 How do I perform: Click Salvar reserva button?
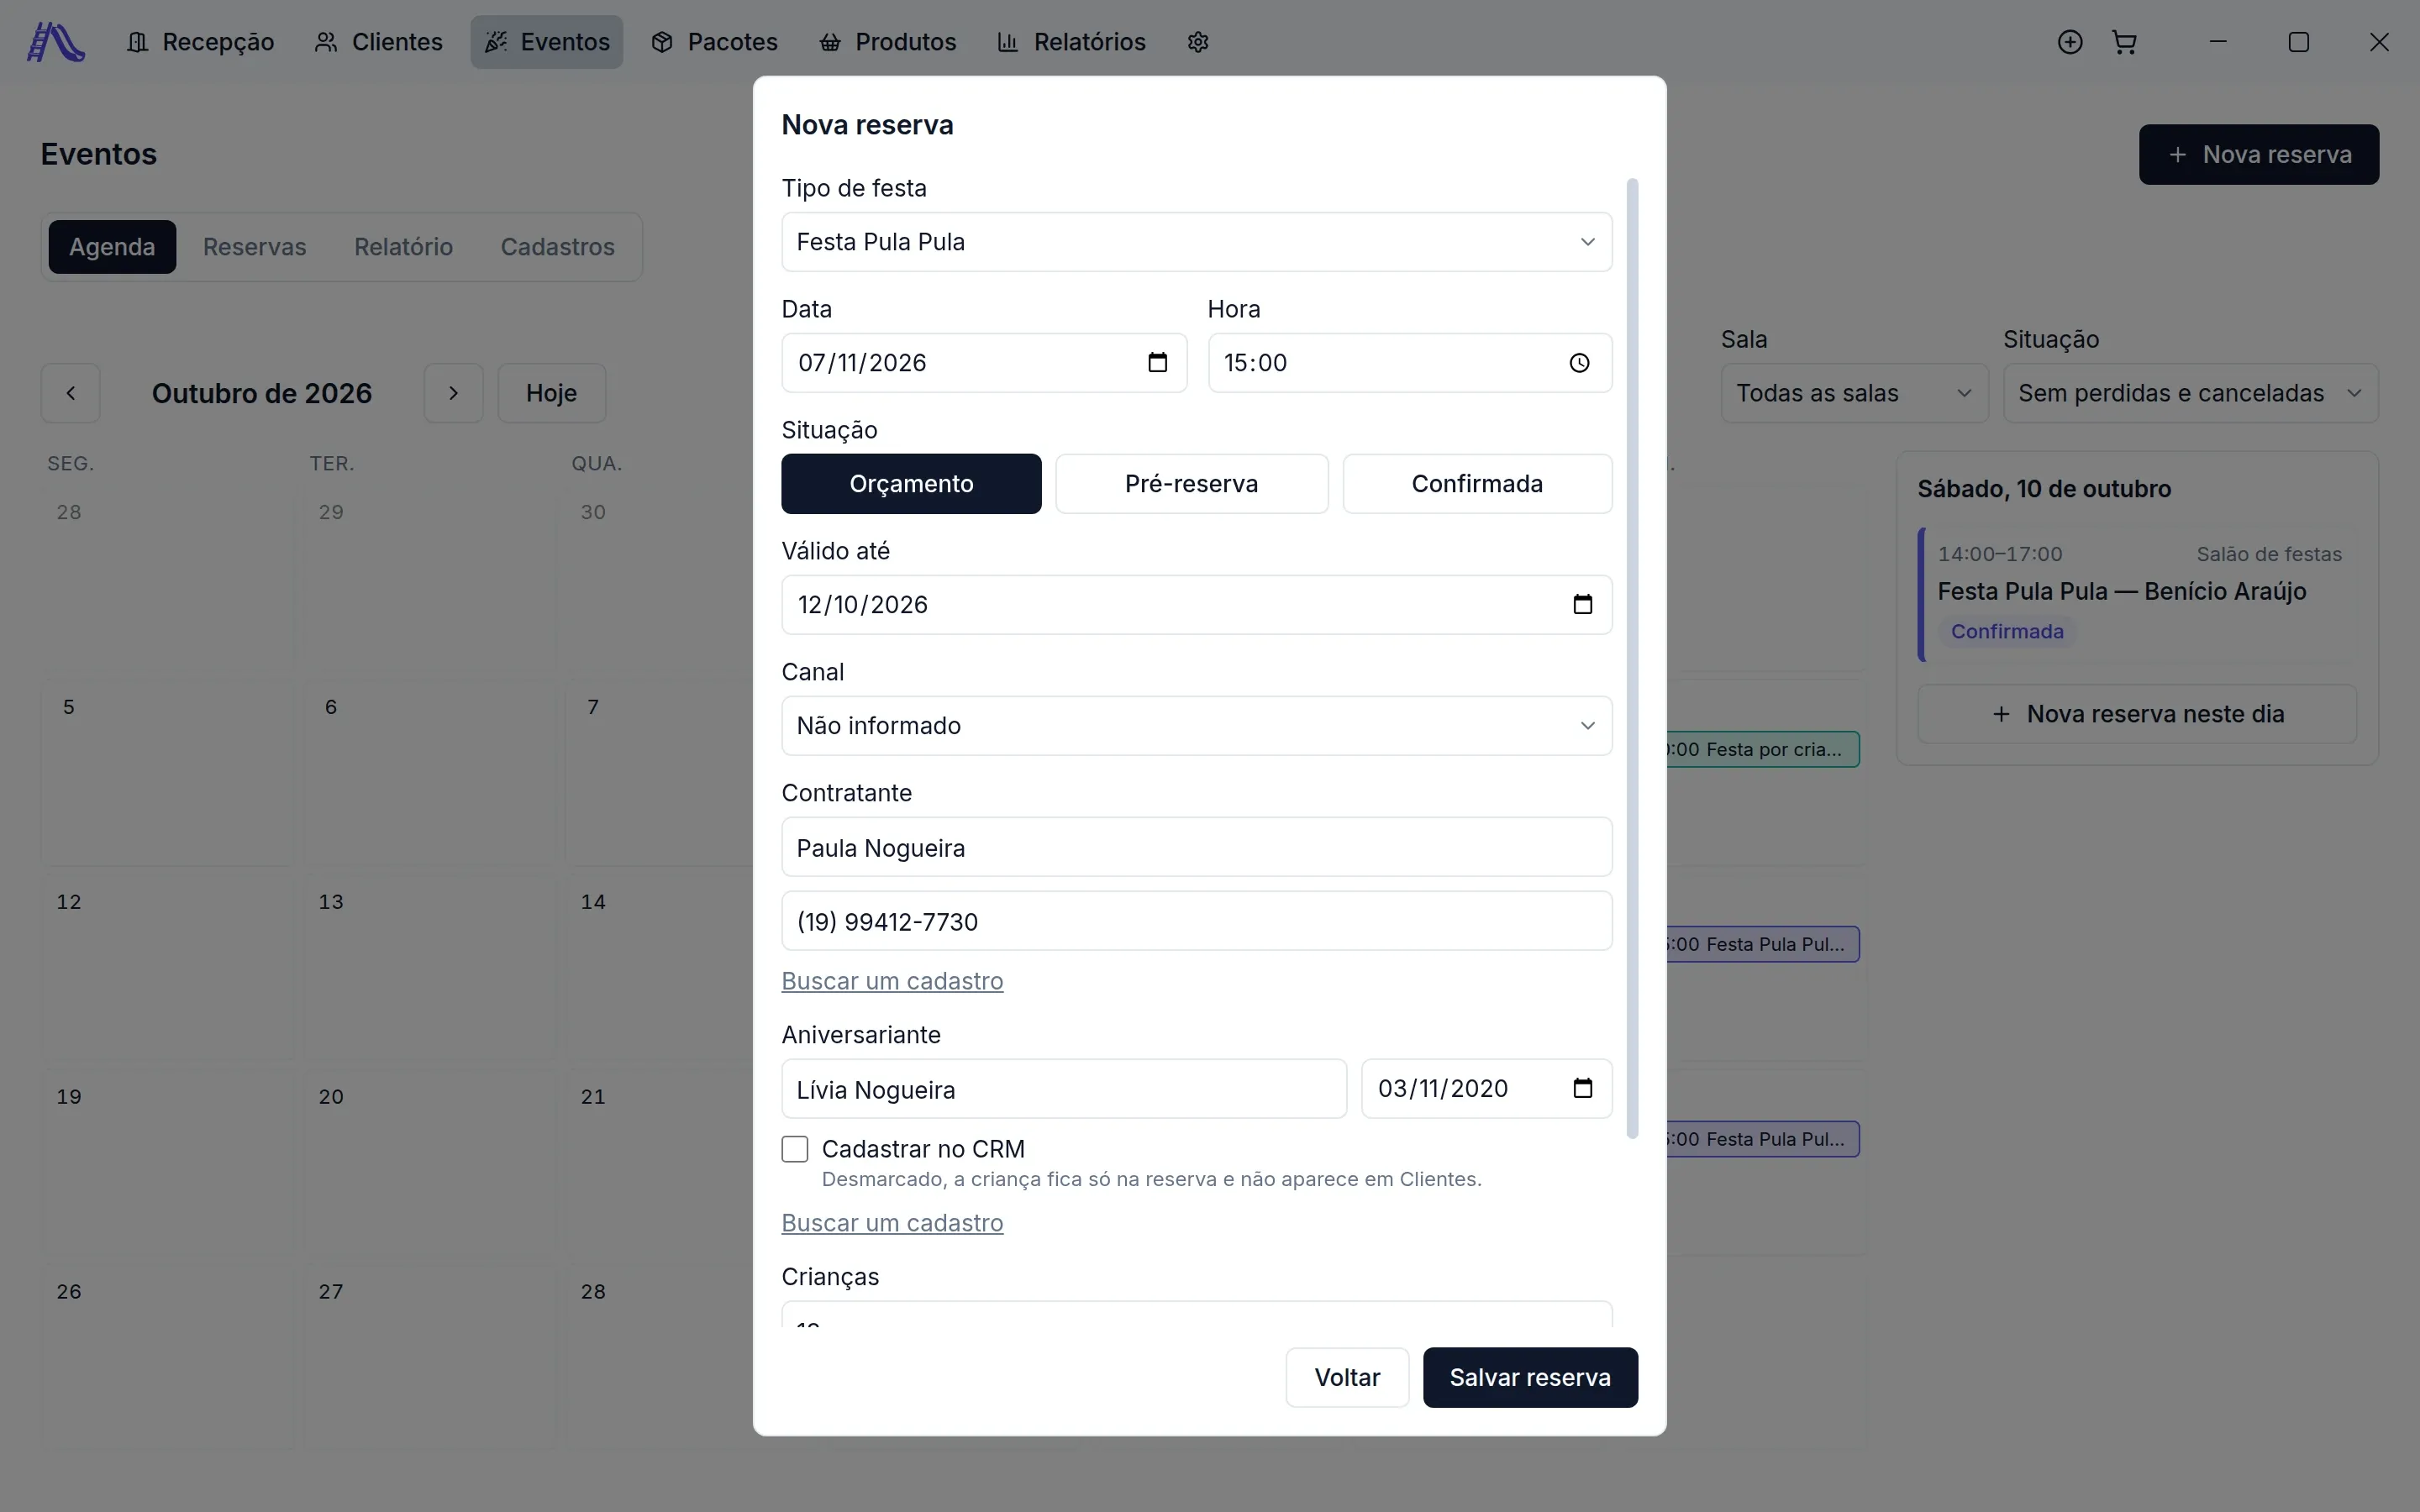pos(1530,1378)
